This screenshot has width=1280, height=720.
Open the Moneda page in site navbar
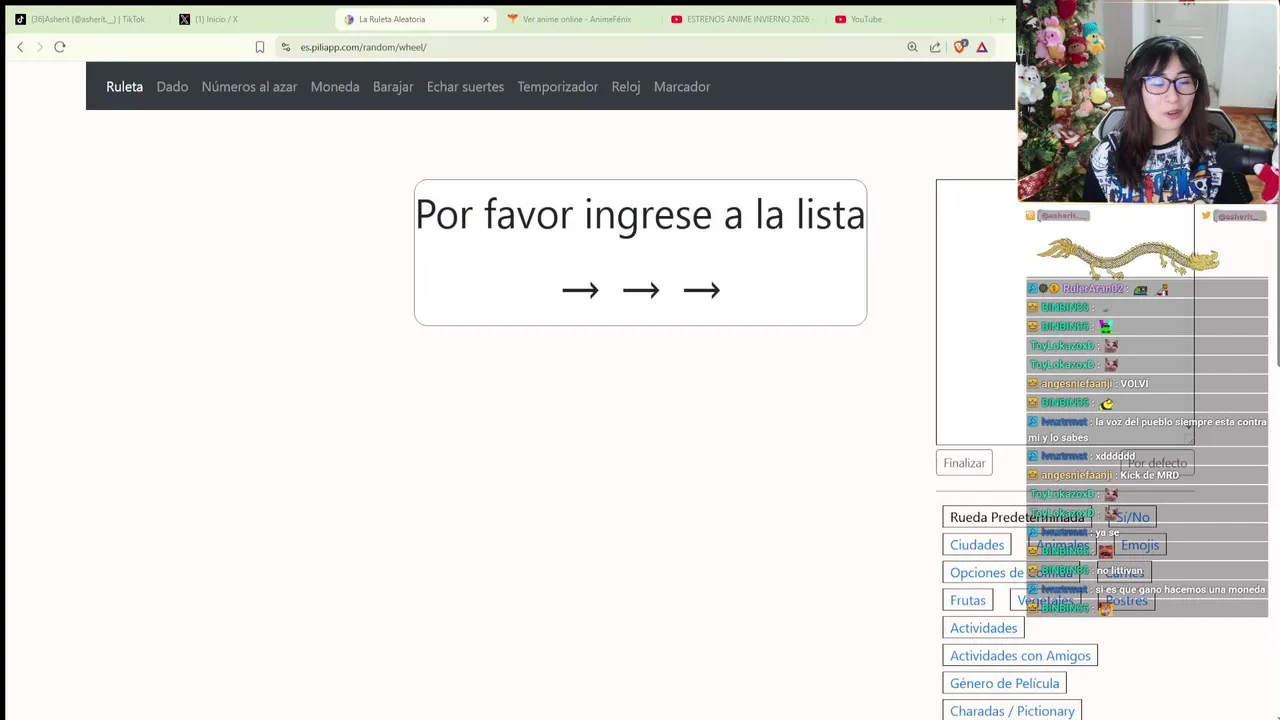coord(335,87)
